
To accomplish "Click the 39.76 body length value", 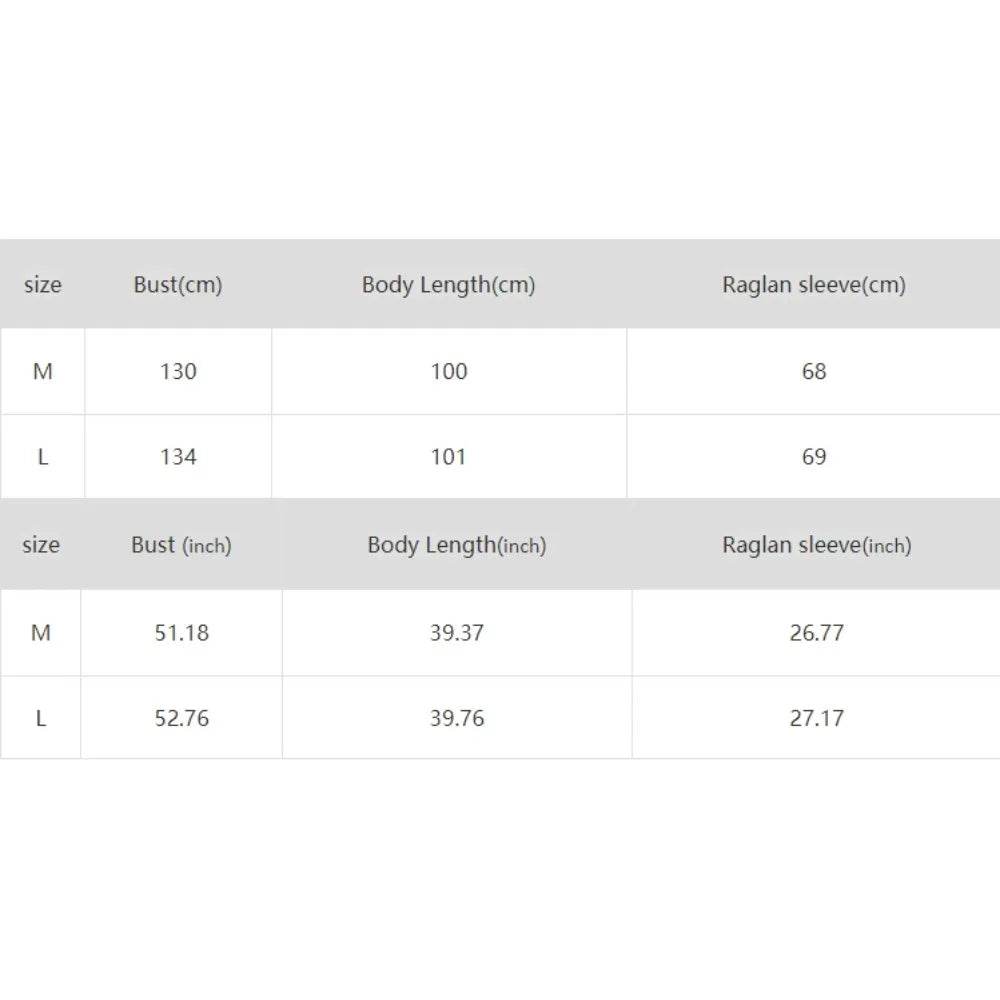I will point(457,719).
